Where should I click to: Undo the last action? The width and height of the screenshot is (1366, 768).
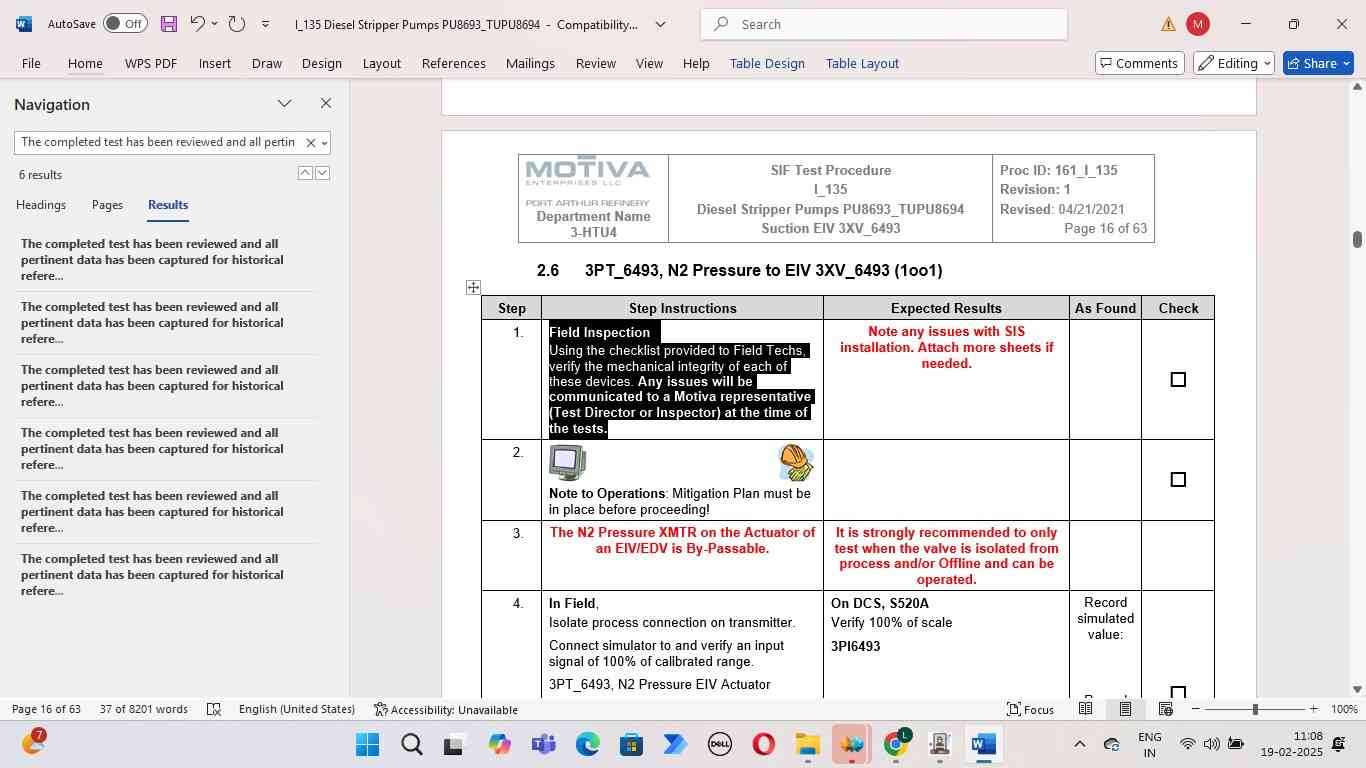click(x=198, y=24)
